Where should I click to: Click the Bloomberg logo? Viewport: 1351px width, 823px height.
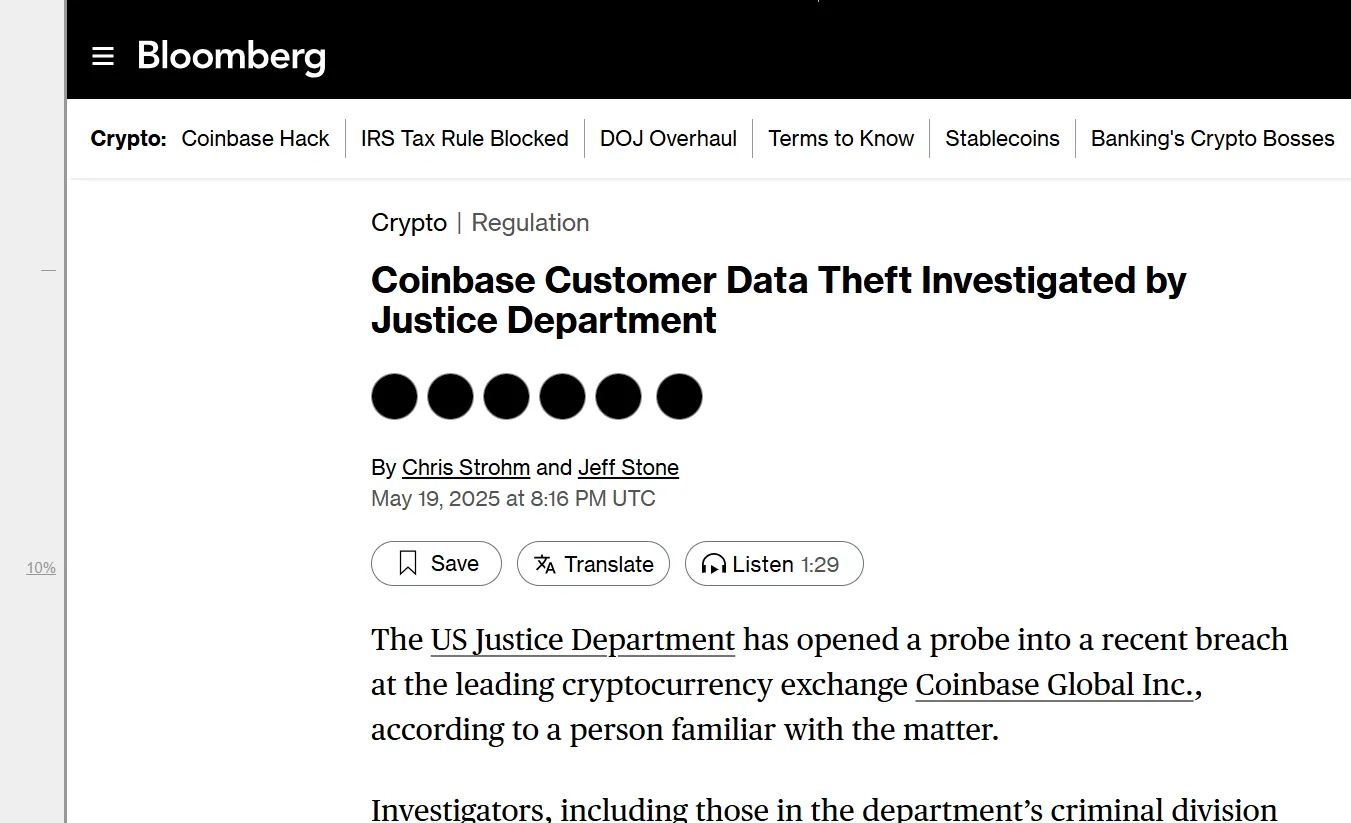231,56
